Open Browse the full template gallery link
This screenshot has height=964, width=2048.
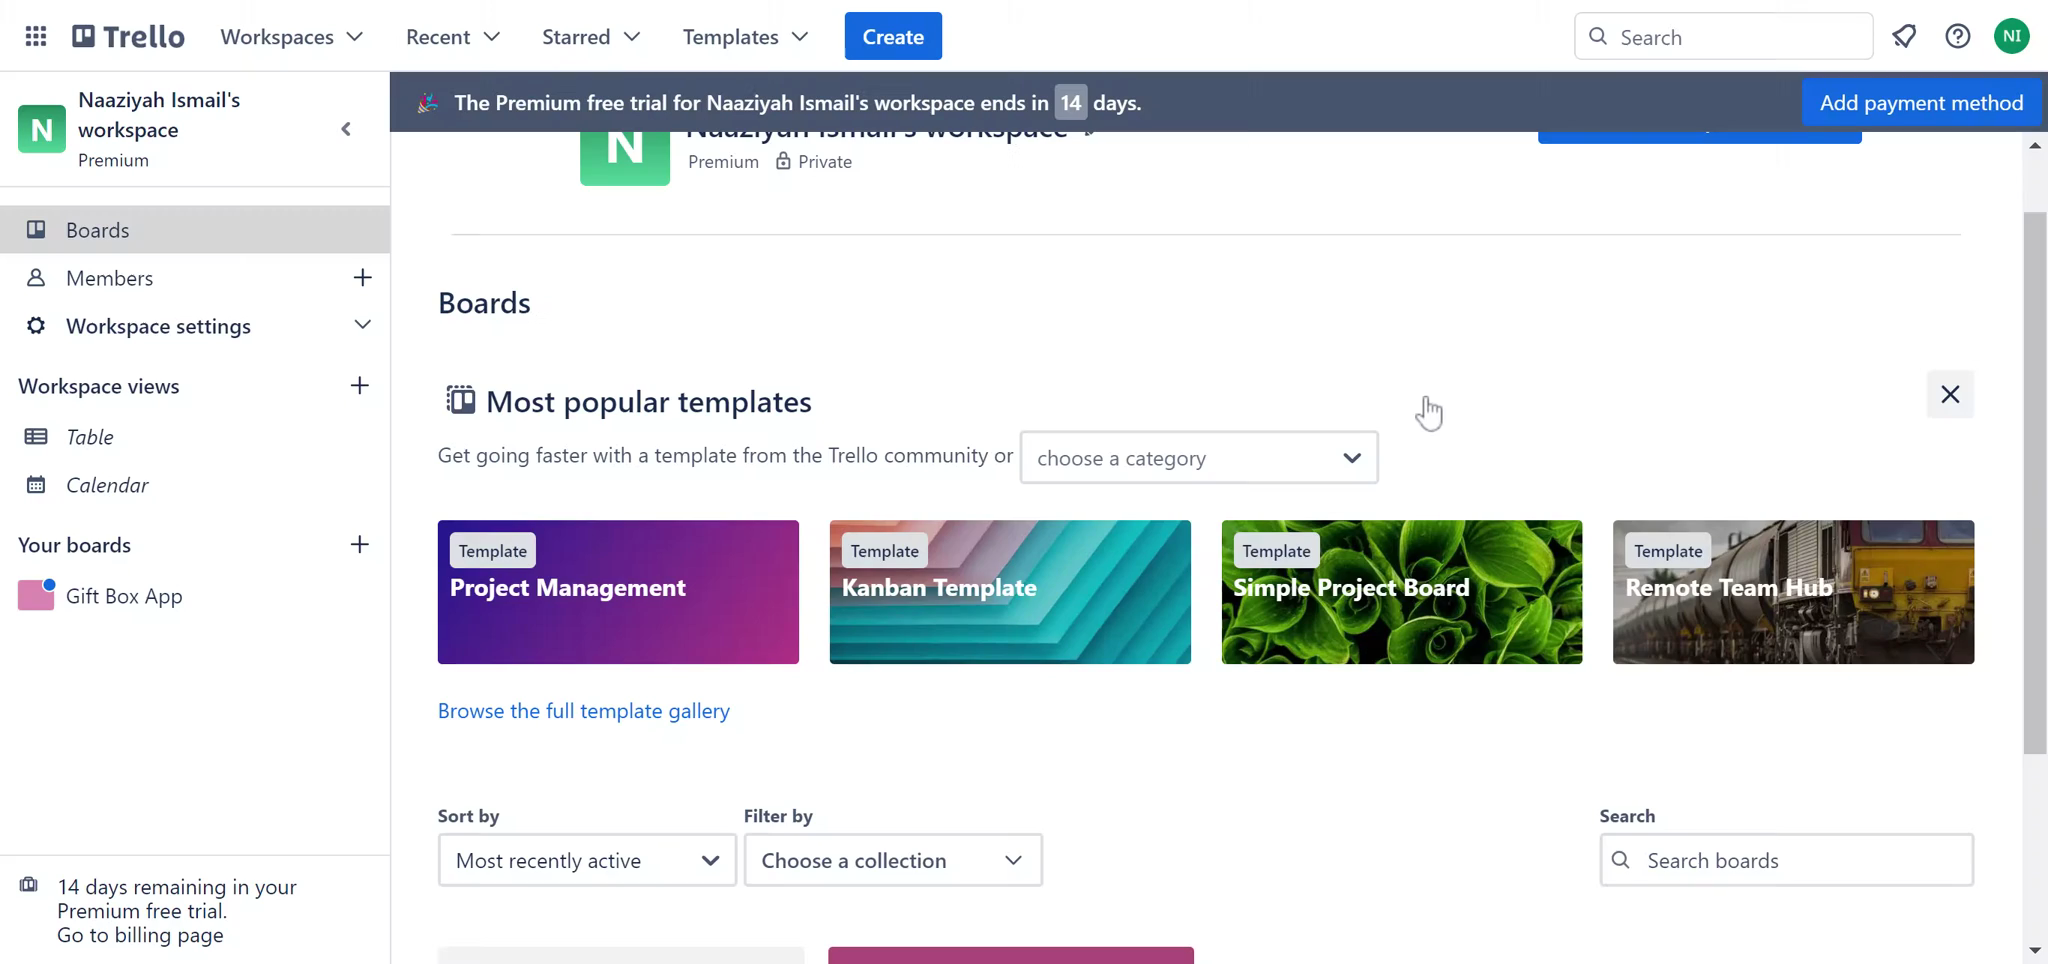point(584,711)
